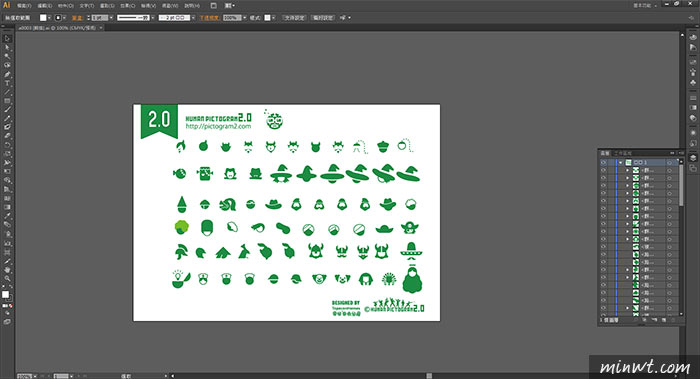Open the 物件(O) Object menu
The height and width of the screenshot is (379, 700).
coord(66,6)
